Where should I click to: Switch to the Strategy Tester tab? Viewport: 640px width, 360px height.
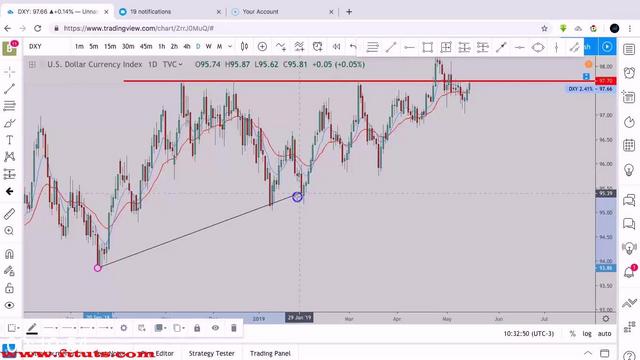(211, 353)
